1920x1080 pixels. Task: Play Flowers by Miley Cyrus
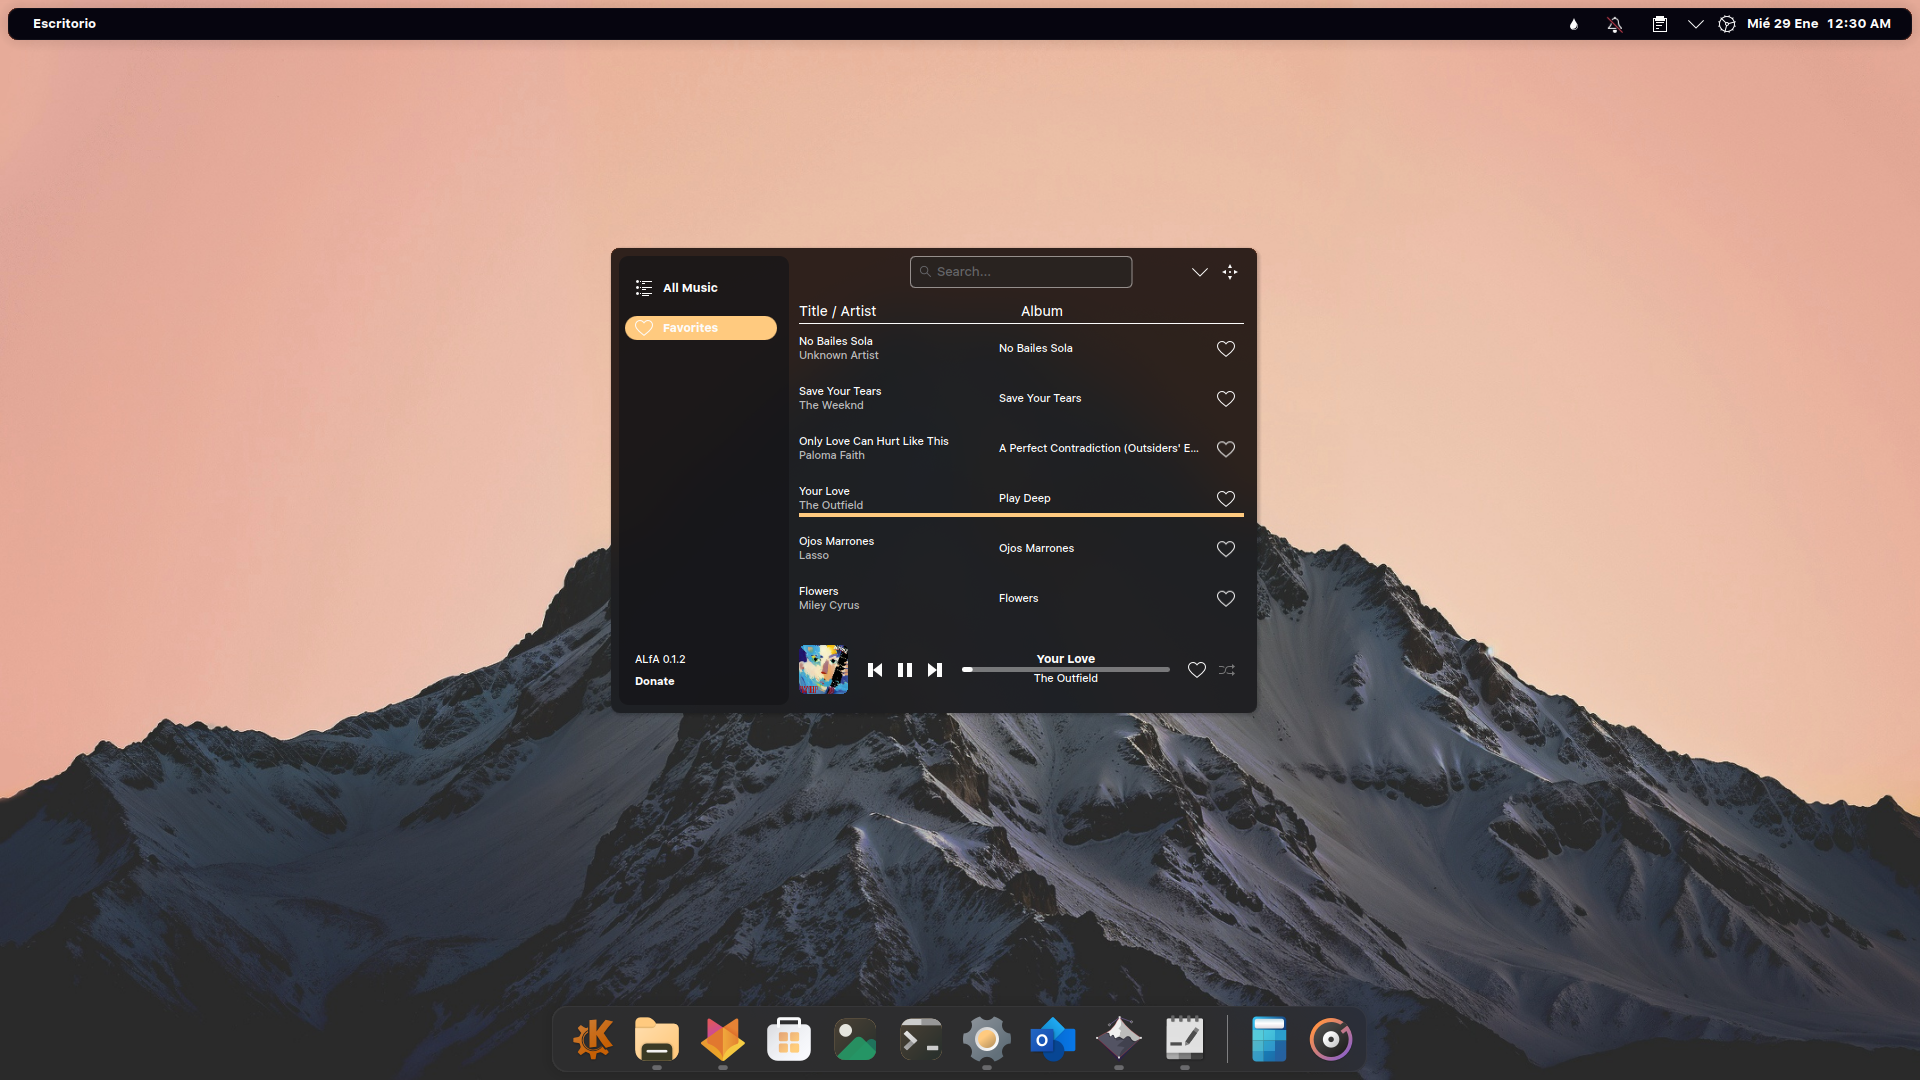coord(819,591)
